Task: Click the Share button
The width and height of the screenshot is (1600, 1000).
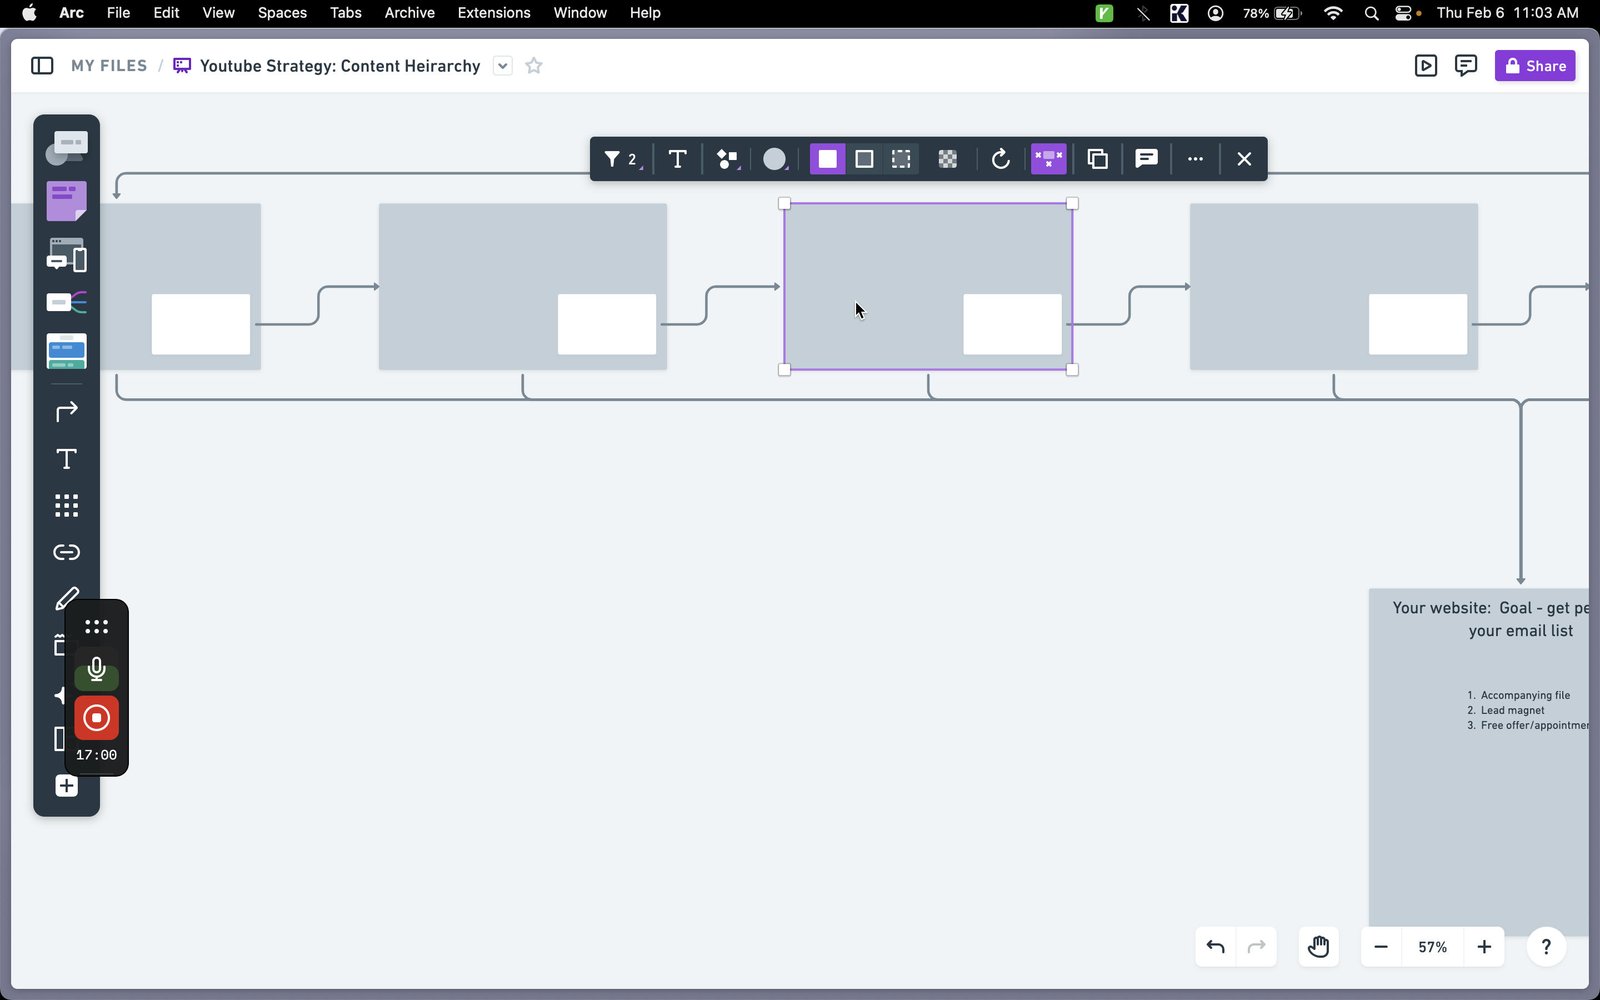Action: coord(1535,66)
